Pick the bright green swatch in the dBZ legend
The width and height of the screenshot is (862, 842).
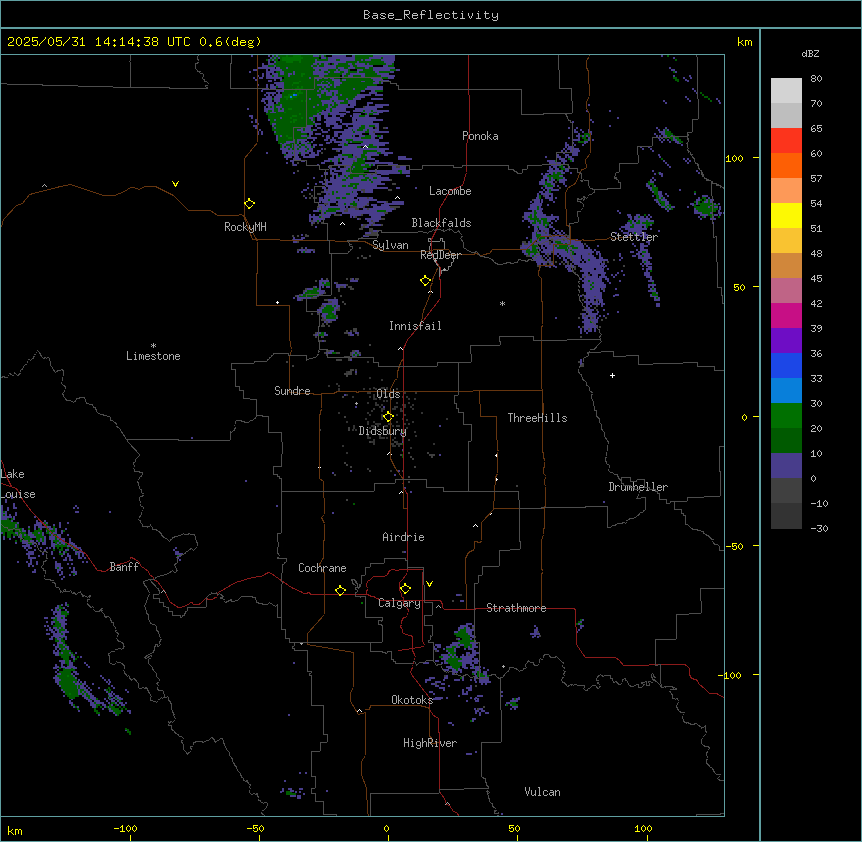point(786,416)
